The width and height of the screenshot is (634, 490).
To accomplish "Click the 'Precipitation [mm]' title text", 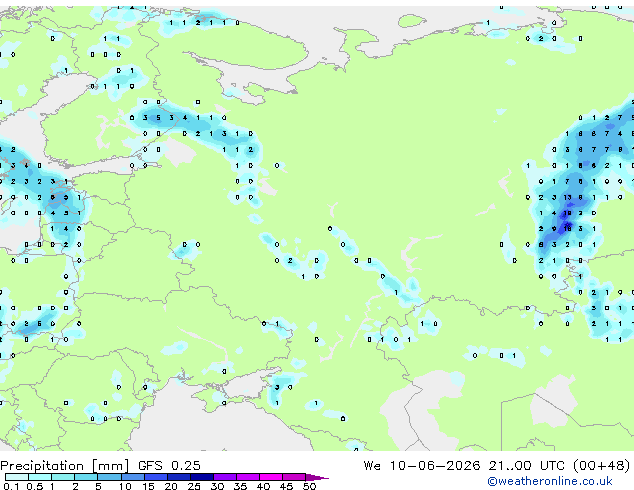I will click(x=65, y=466).
